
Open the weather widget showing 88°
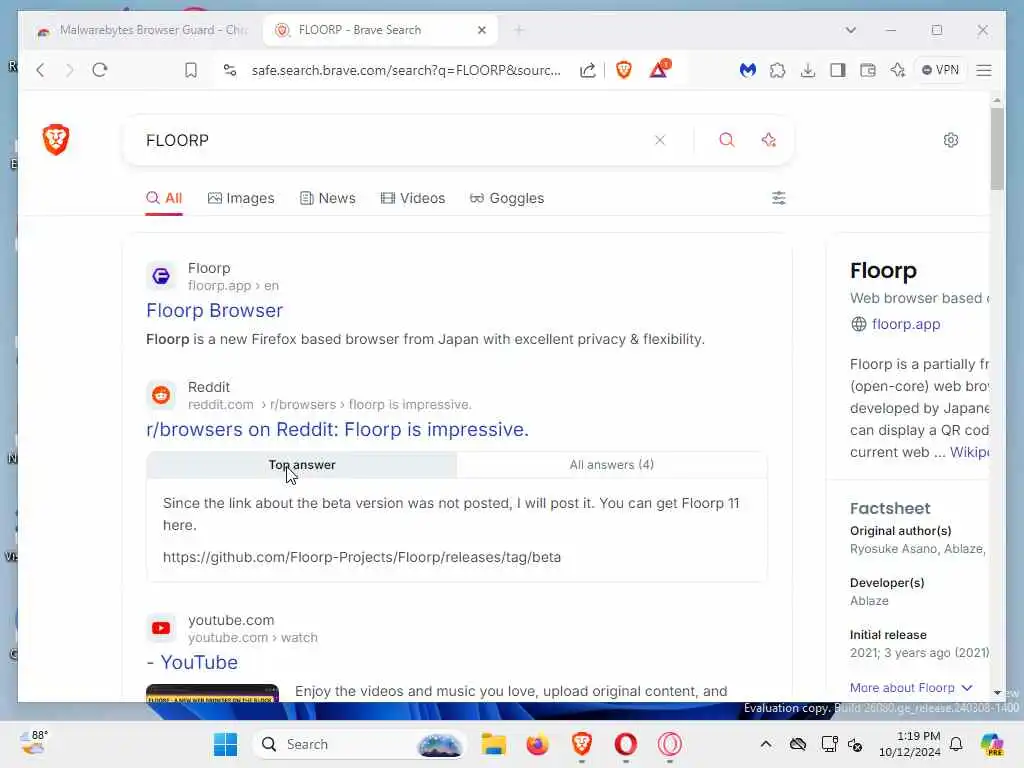click(x=33, y=743)
